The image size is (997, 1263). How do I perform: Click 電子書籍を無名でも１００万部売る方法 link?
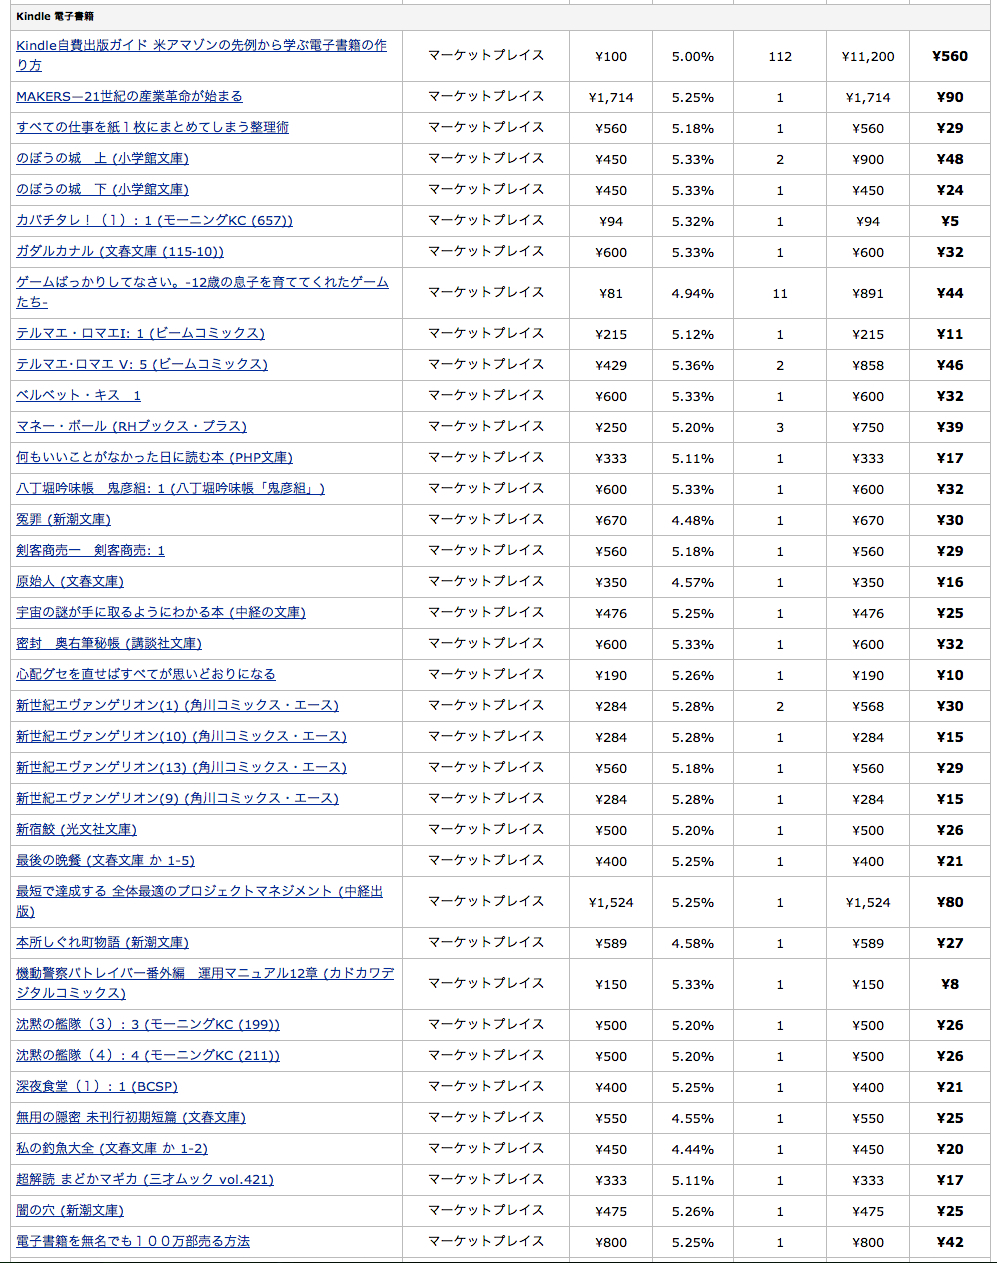(133, 1242)
